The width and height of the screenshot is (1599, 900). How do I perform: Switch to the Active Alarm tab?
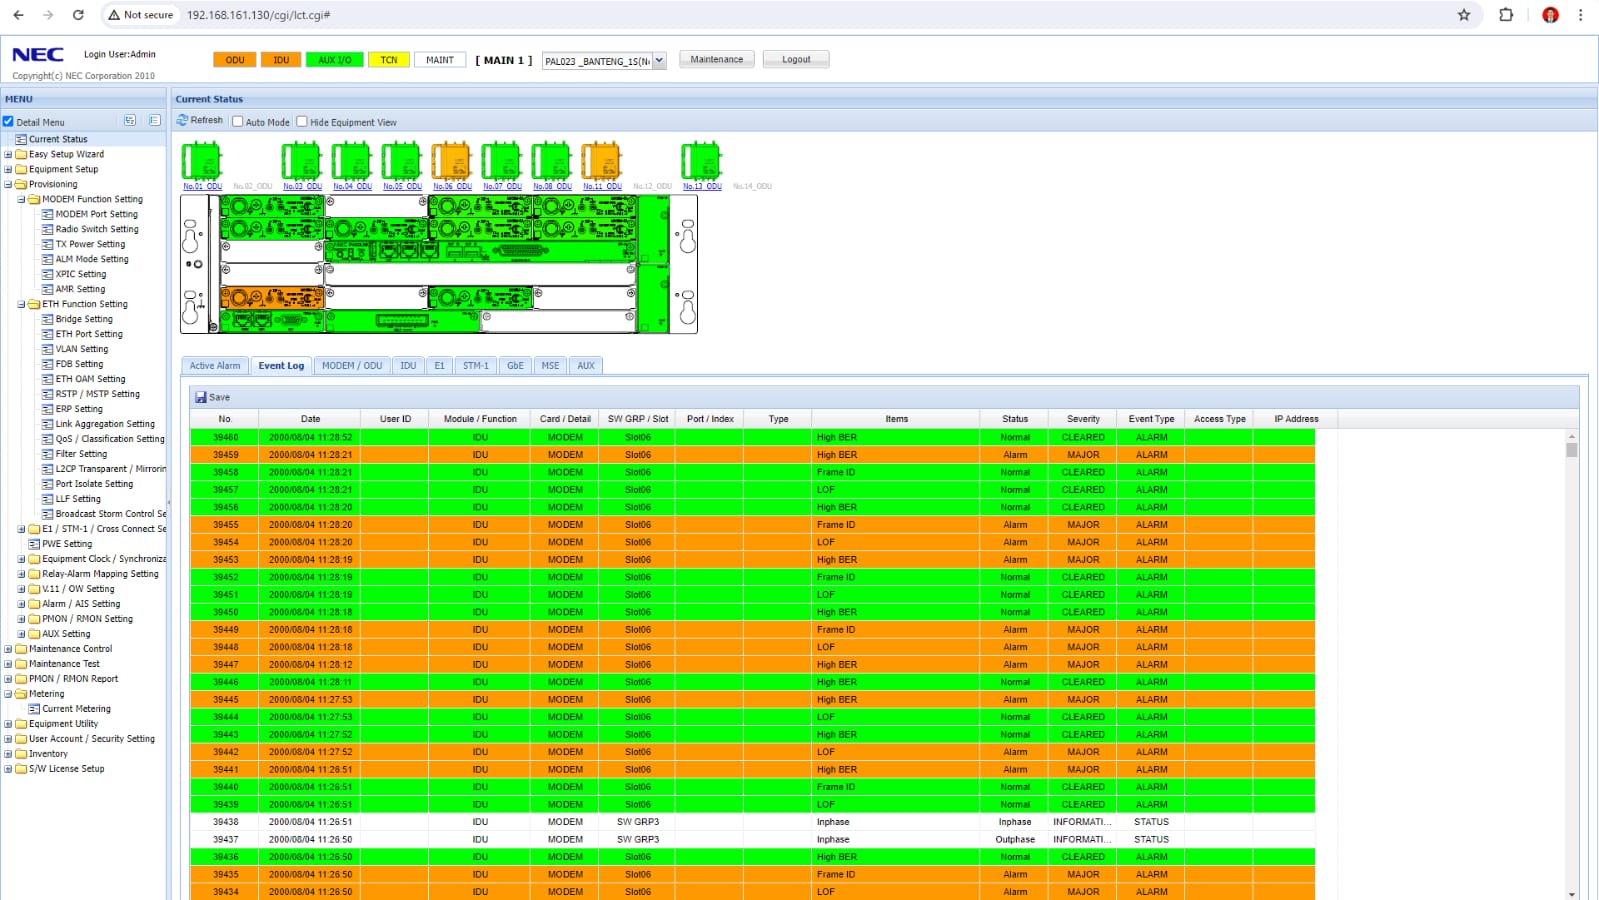[x=215, y=366]
